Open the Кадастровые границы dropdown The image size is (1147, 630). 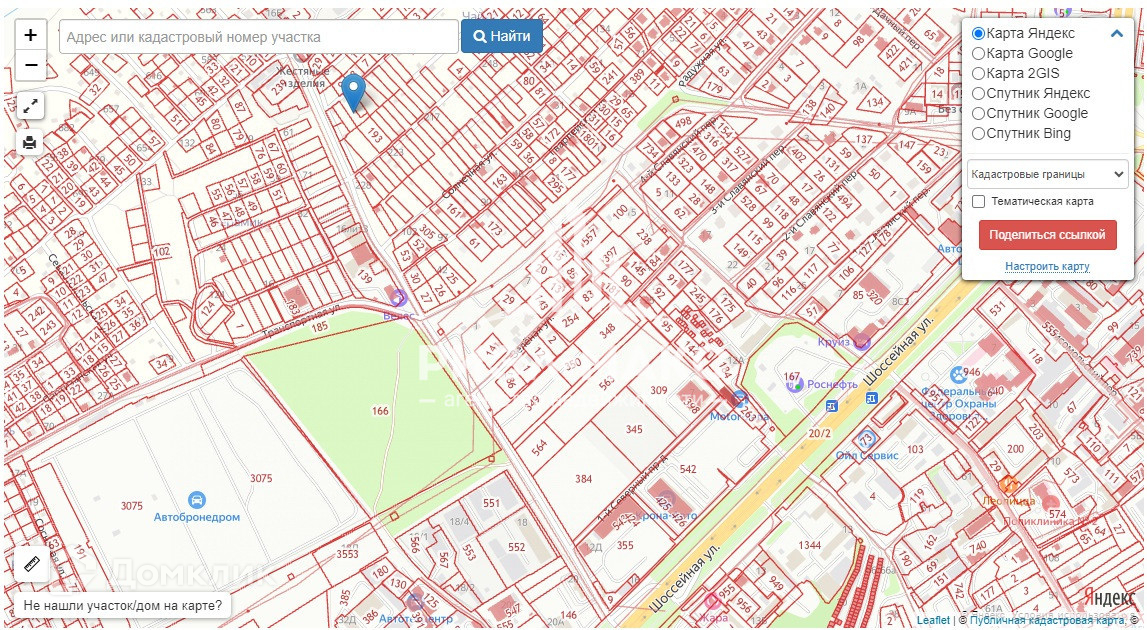click(1047, 174)
